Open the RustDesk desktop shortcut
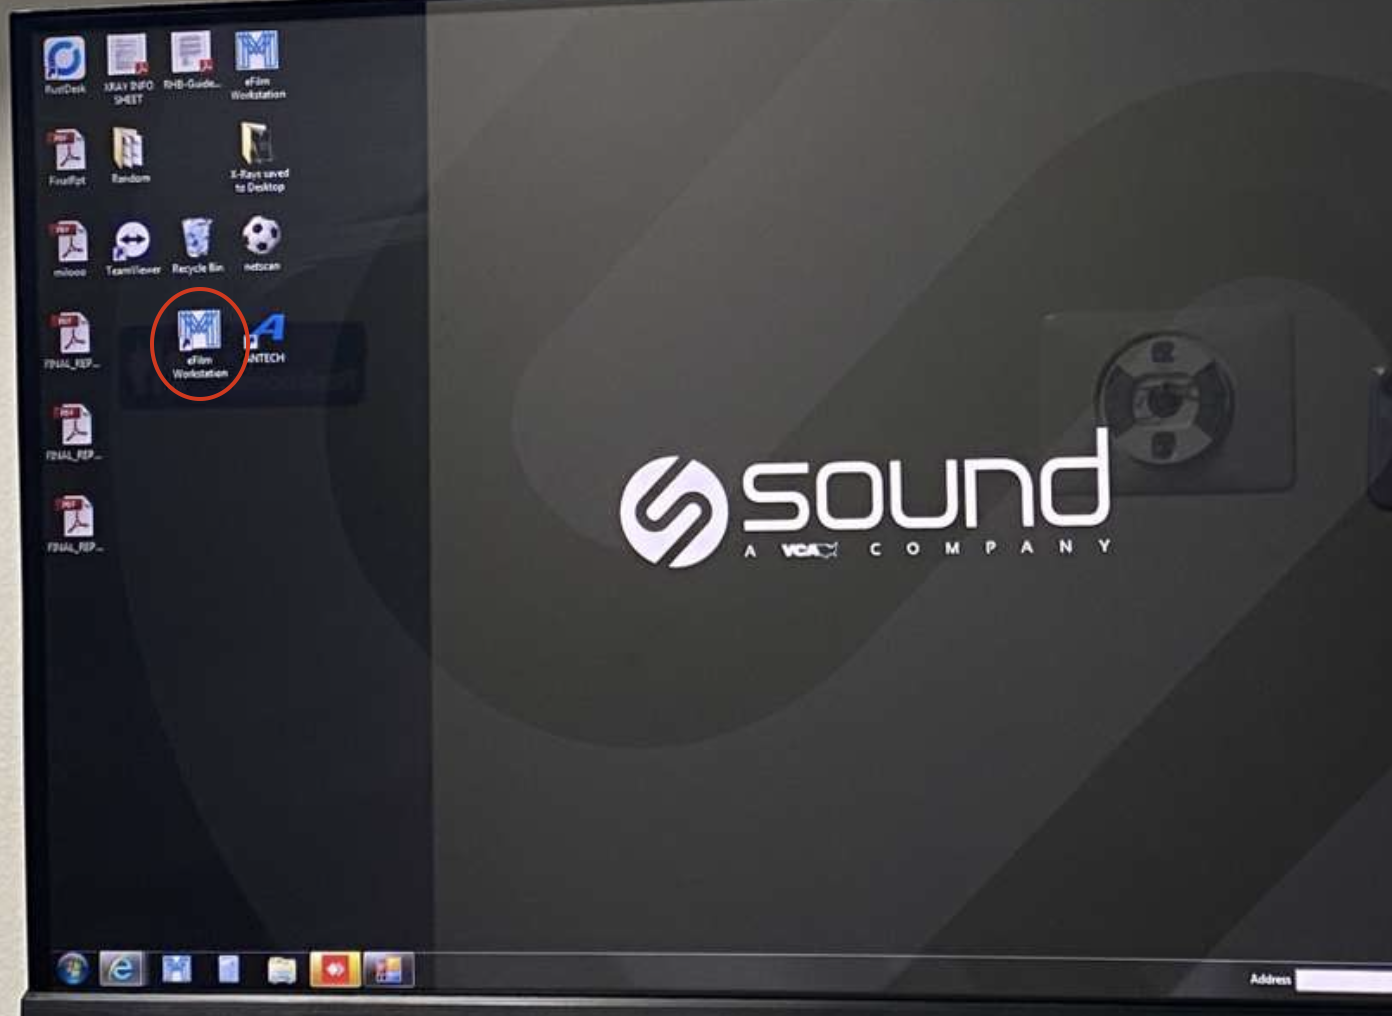 [x=65, y=65]
